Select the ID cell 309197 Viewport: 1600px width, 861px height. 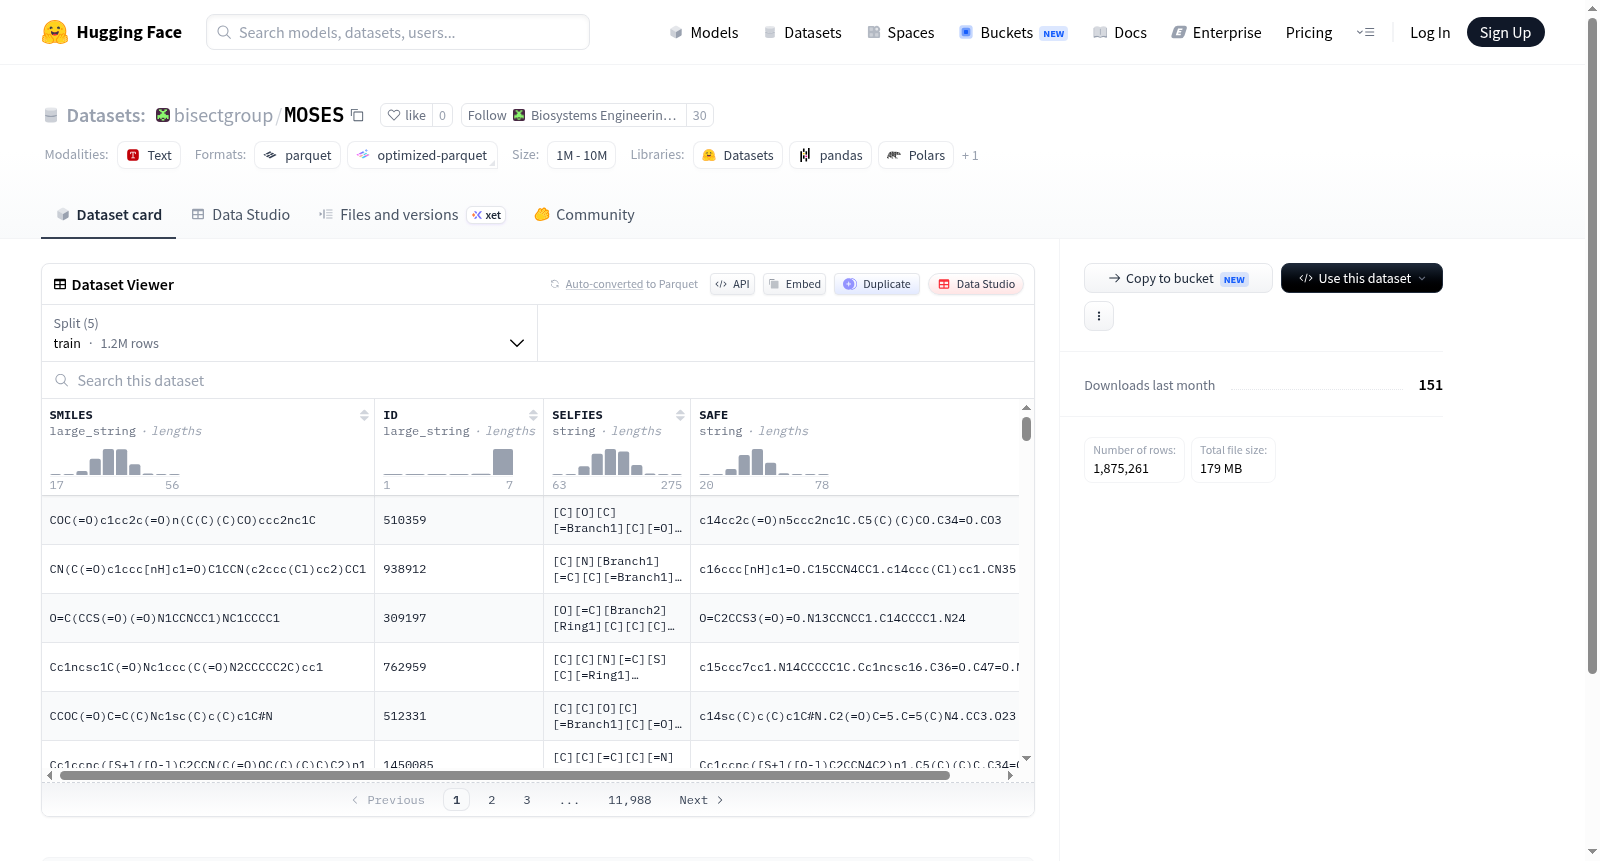click(459, 618)
